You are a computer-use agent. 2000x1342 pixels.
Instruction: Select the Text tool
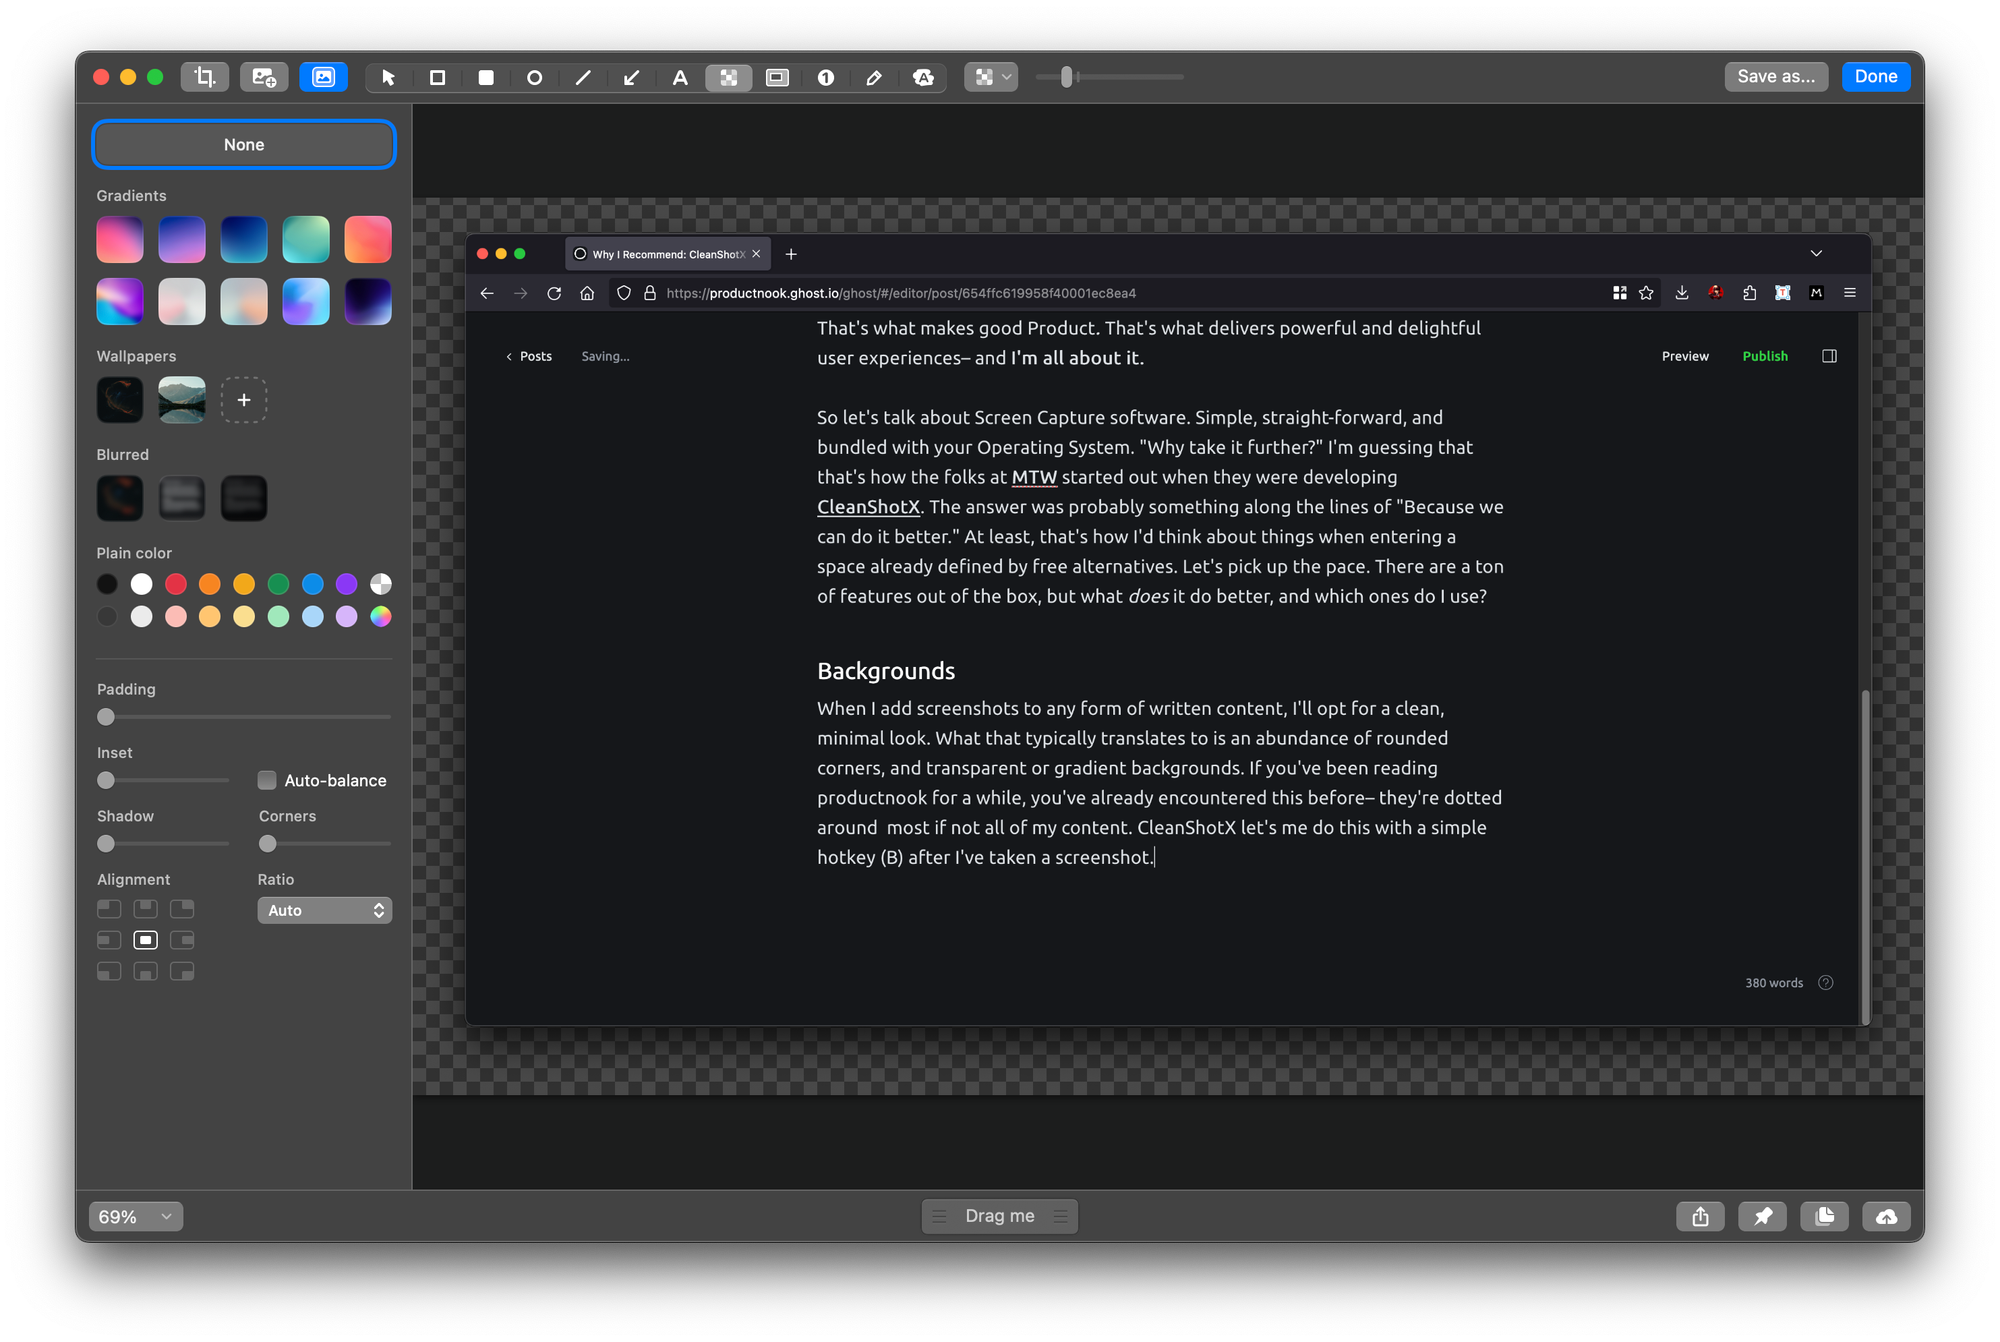(680, 77)
